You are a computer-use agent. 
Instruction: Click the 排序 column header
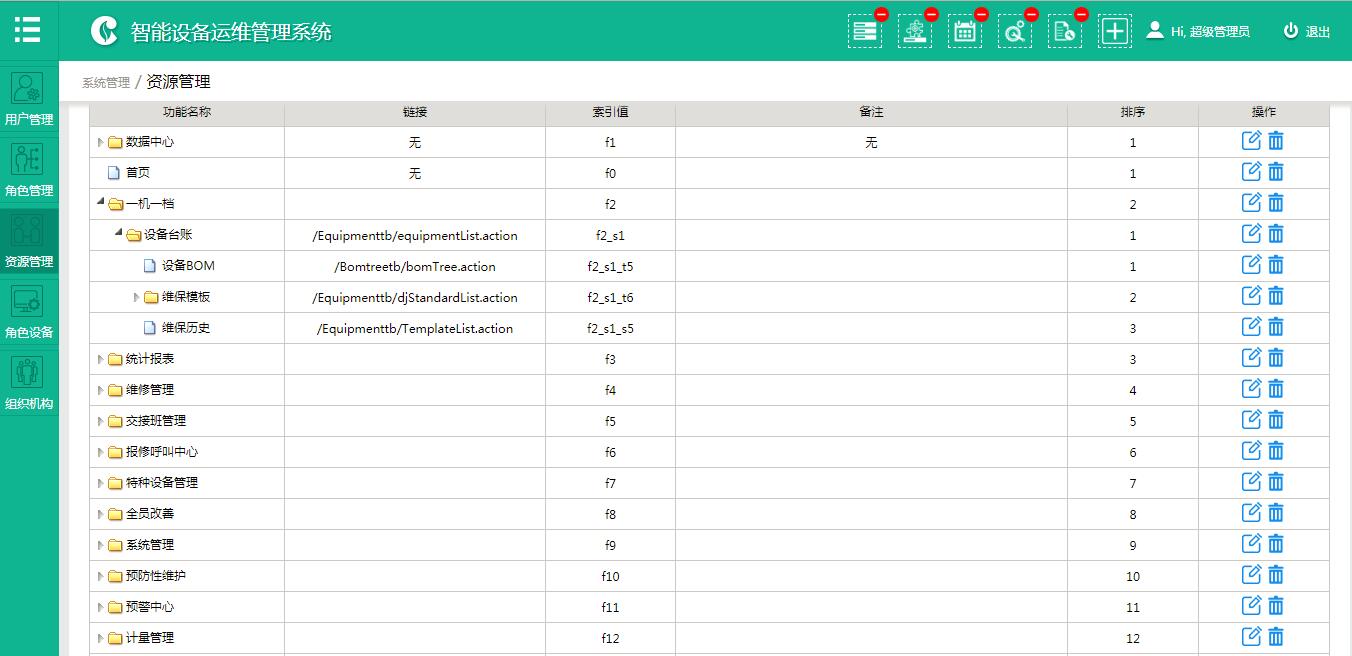pos(1133,112)
